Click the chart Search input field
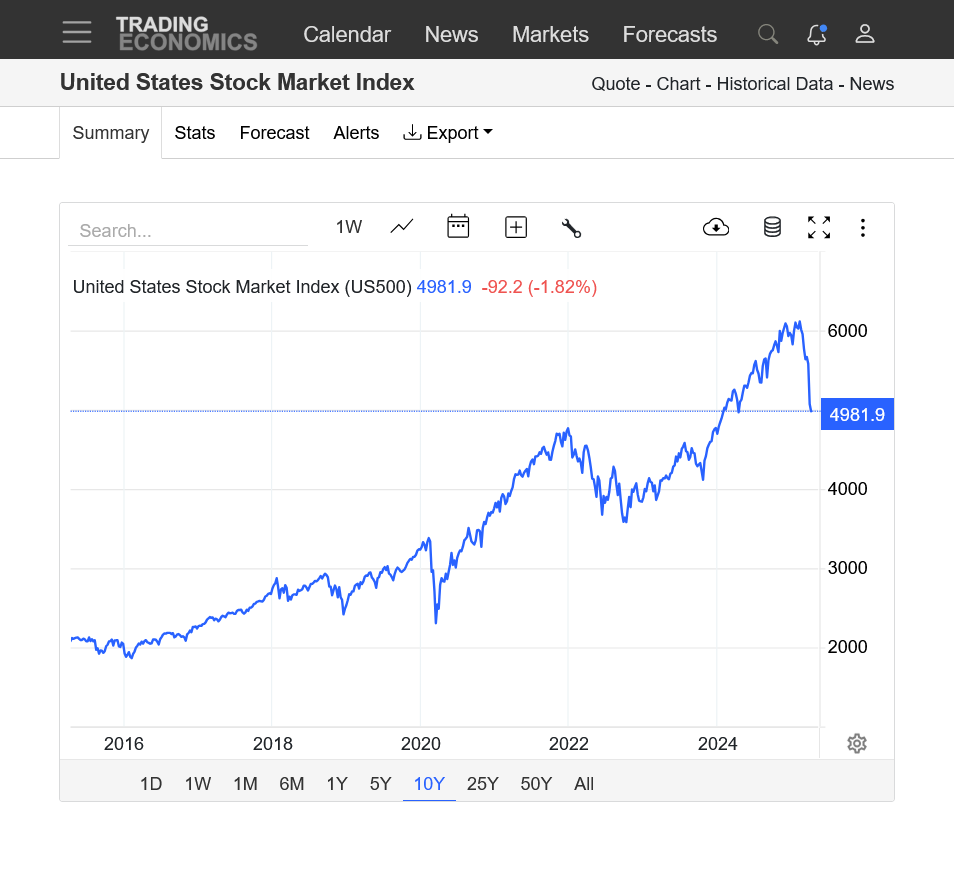Viewport: 954px width, 874px height. [188, 231]
